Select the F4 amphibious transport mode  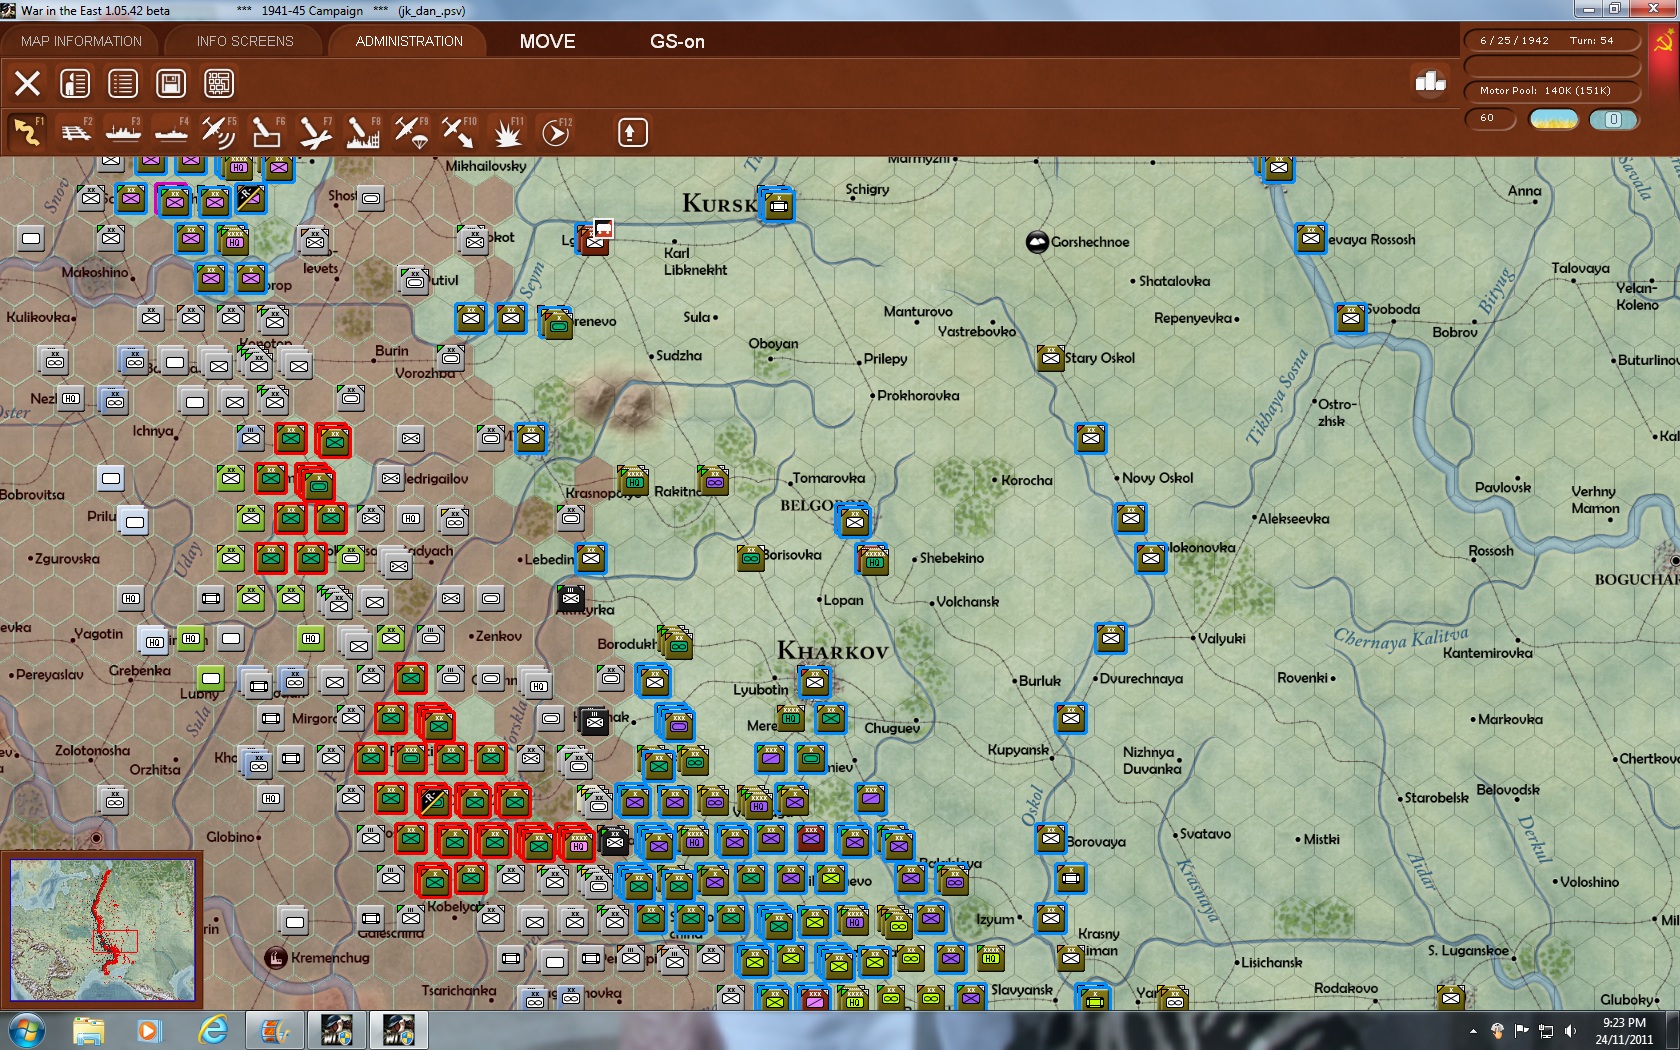tap(171, 132)
